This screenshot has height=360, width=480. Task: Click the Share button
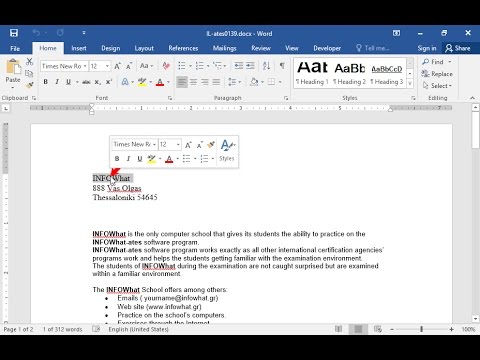(458, 48)
